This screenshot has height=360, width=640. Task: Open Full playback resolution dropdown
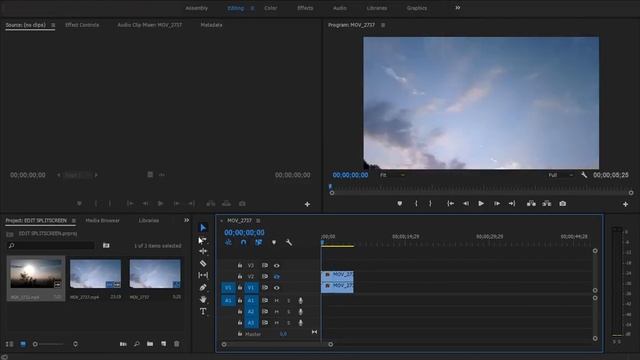[561, 175]
